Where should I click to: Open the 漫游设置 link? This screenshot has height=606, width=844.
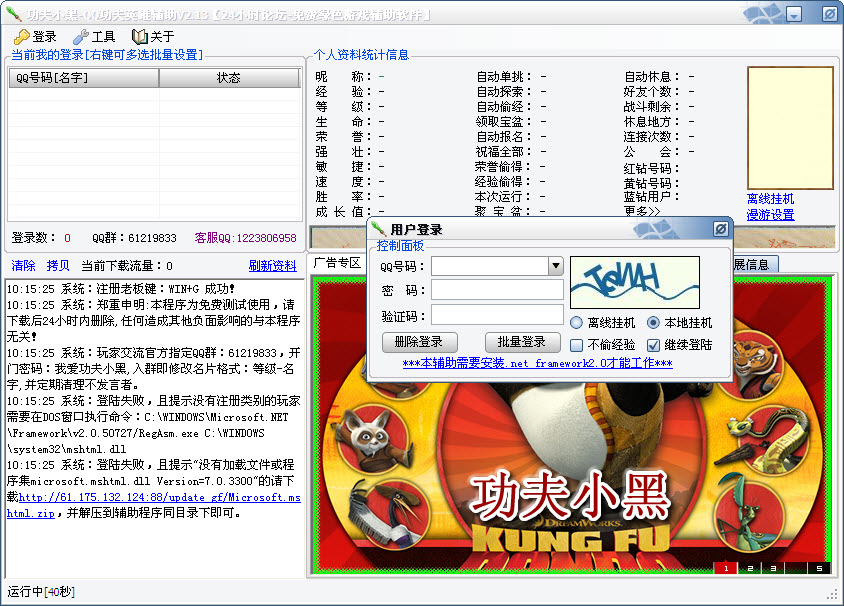[770, 215]
